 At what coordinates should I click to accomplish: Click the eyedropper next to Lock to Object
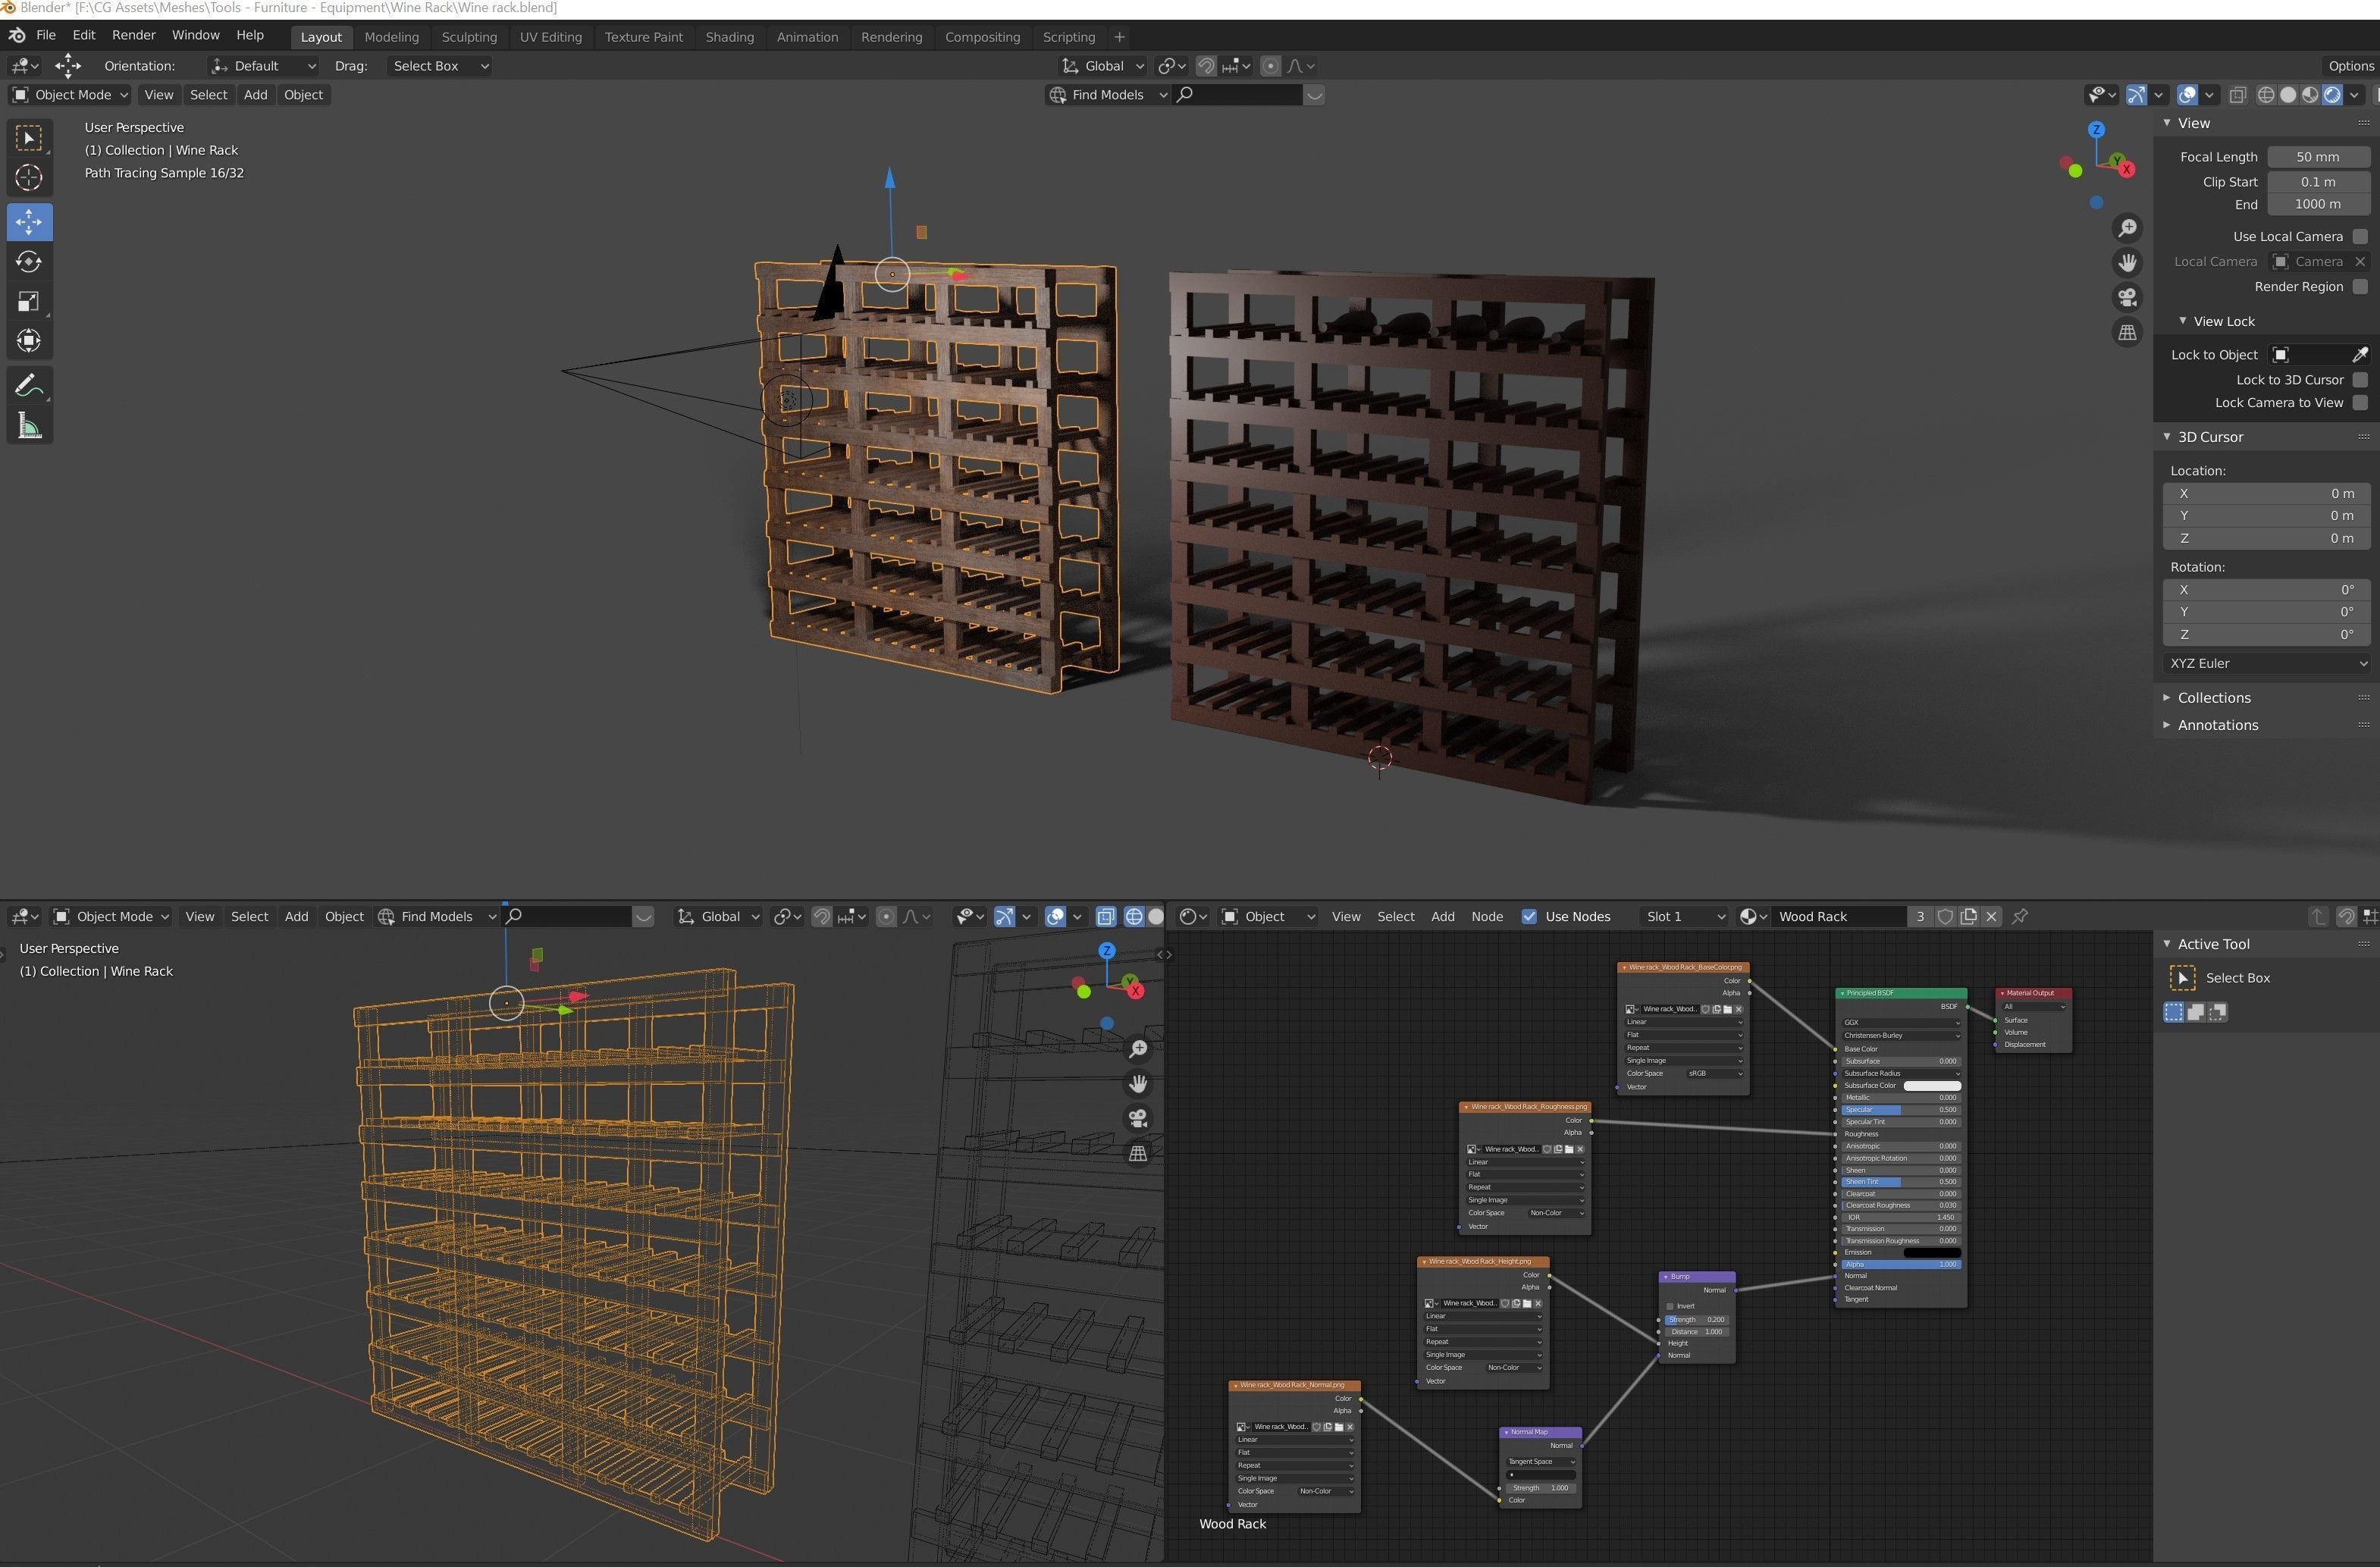pyautogui.click(x=2360, y=355)
